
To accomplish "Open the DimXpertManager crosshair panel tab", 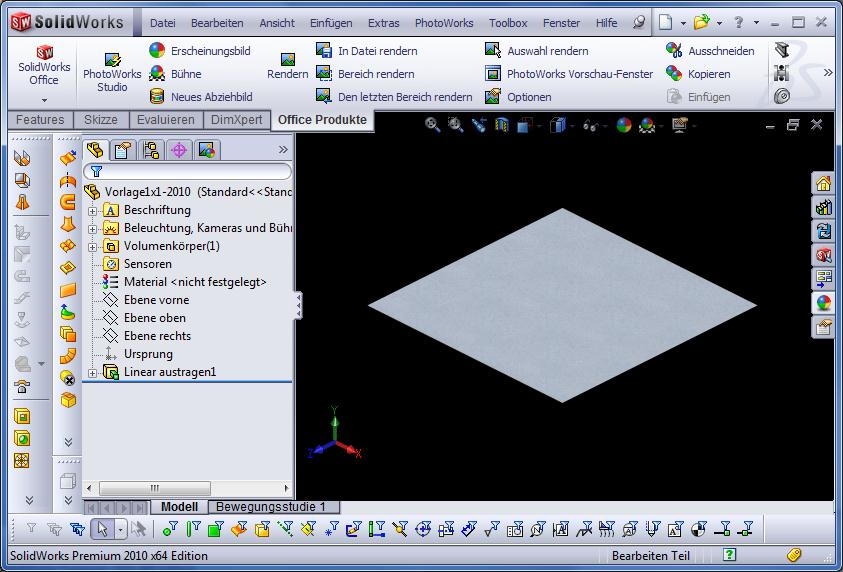I will coord(179,150).
